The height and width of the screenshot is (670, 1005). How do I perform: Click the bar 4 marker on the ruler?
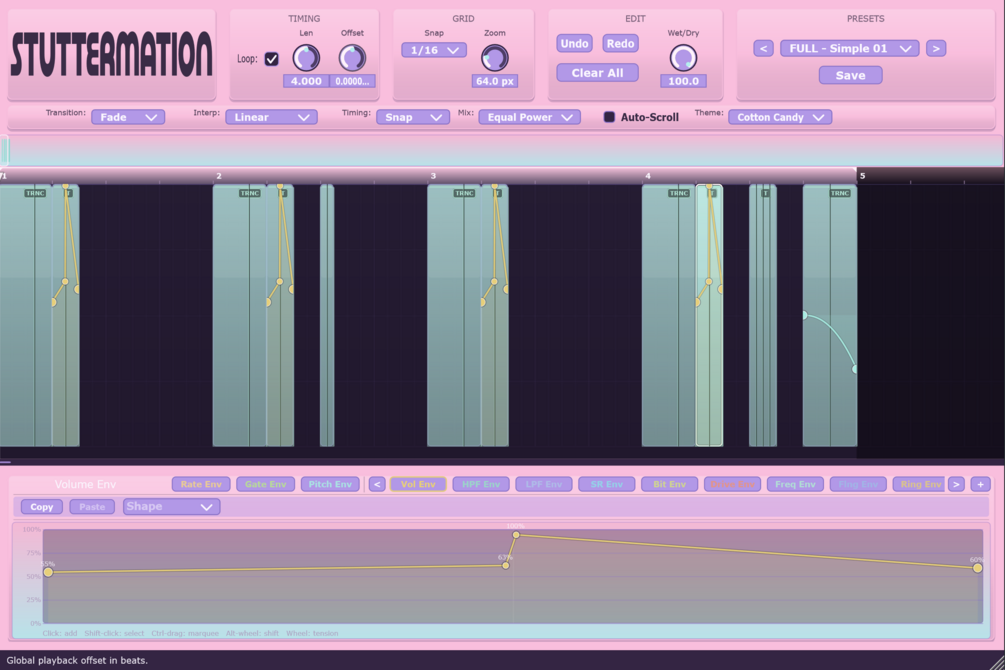click(648, 176)
